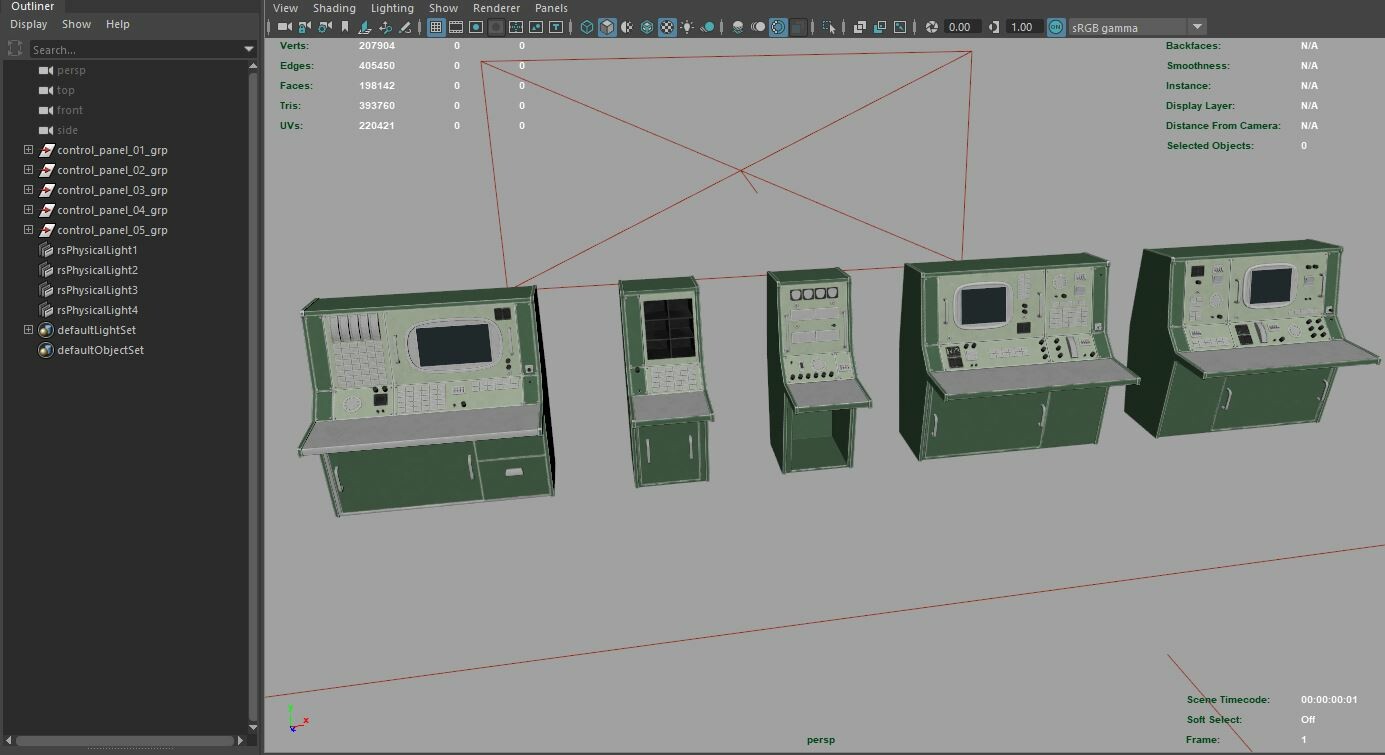Toggle smooth shaded display mode
1385x755 pixels.
(x=609, y=27)
